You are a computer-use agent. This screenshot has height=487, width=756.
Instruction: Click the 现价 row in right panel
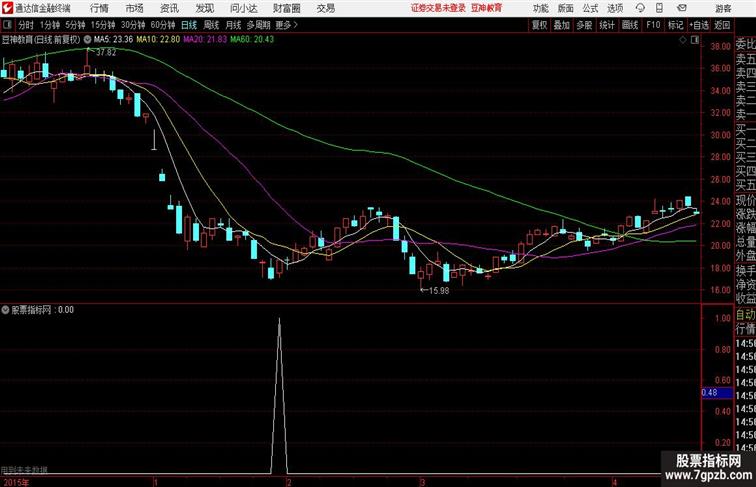[x=745, y=200]
